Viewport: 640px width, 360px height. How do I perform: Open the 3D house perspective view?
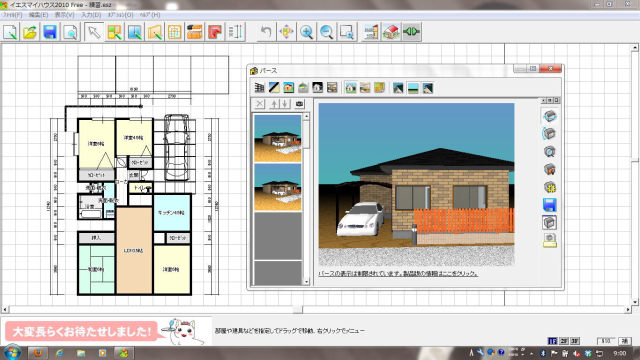click(391, 32)
